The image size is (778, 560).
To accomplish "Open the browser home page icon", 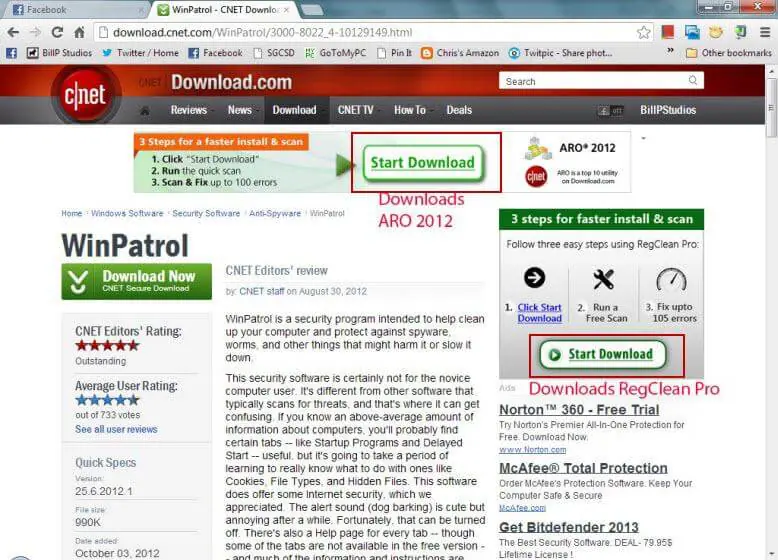I will (79, 32).
